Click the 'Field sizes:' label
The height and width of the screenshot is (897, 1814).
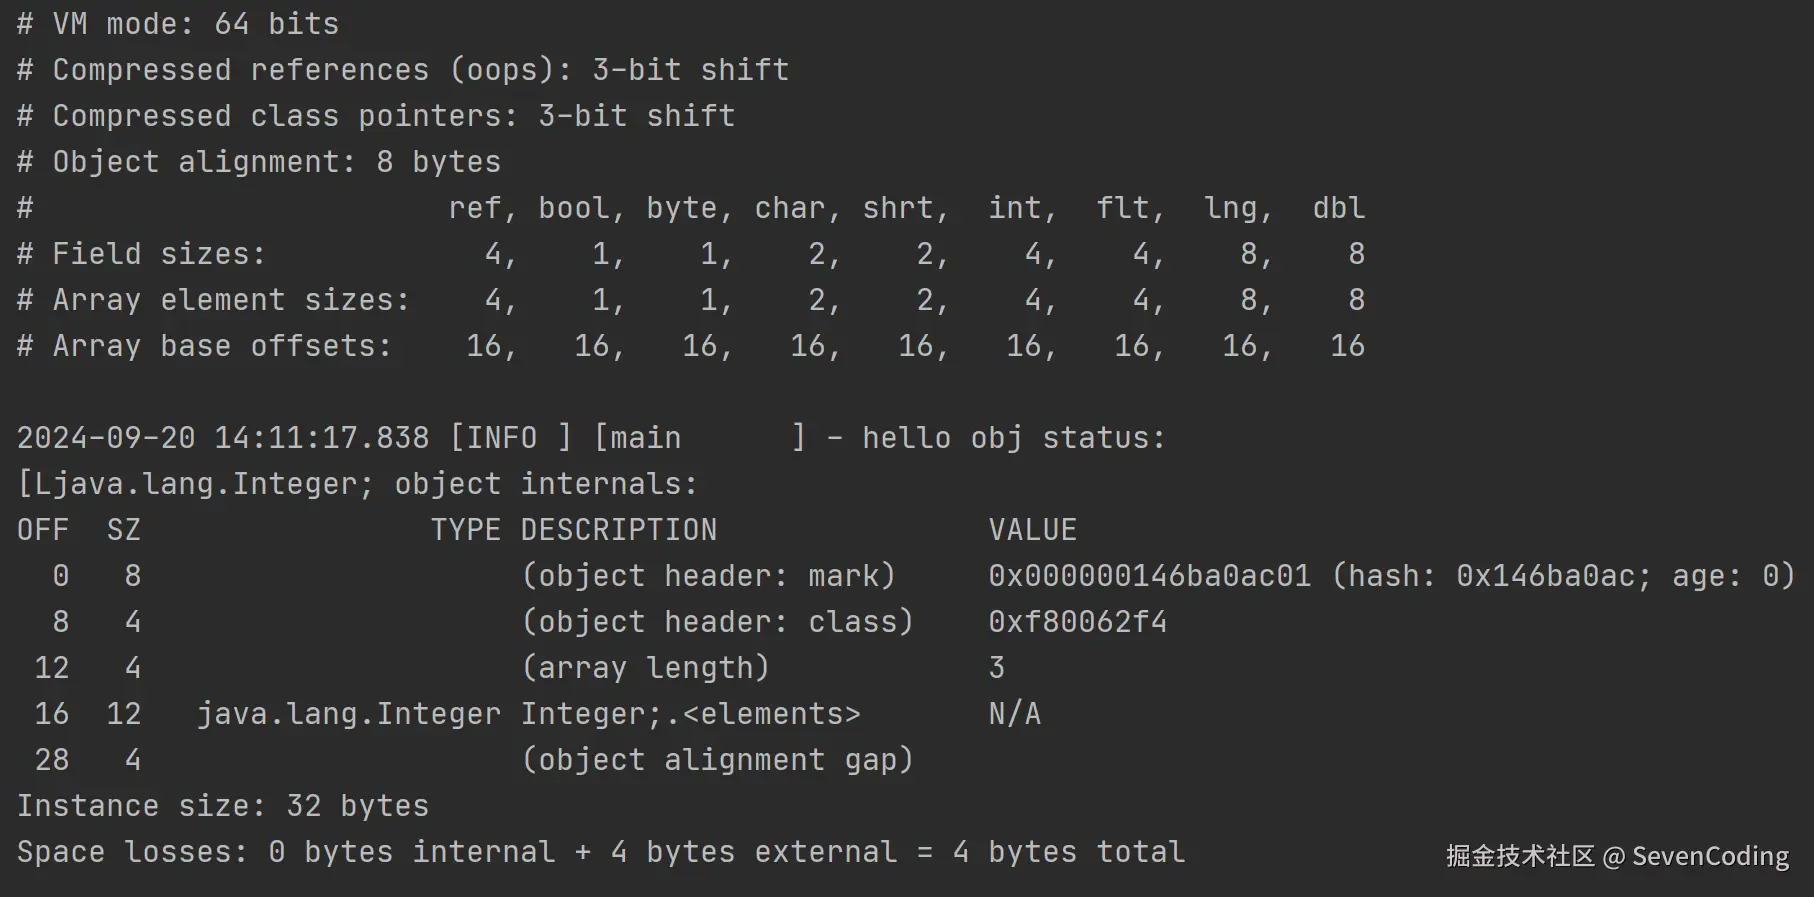[158, 254]
